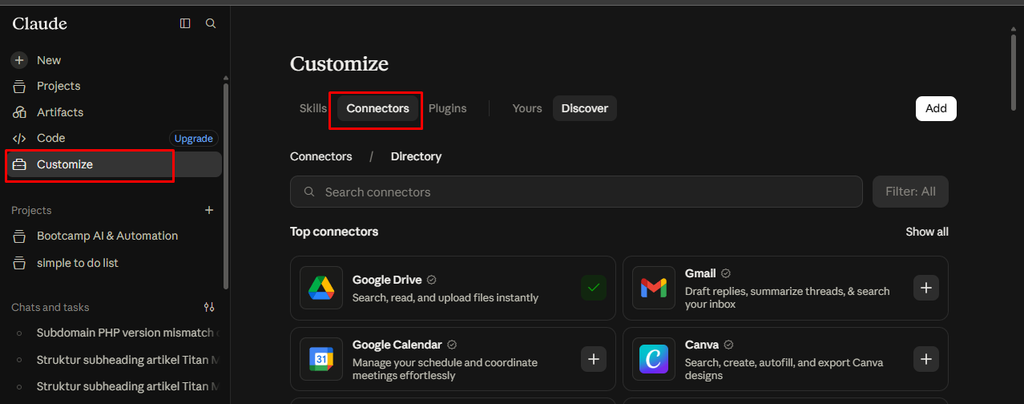Select Customize in the sidebar
The height and width of the screenshot is (404, 1024).
click(114, 164)
